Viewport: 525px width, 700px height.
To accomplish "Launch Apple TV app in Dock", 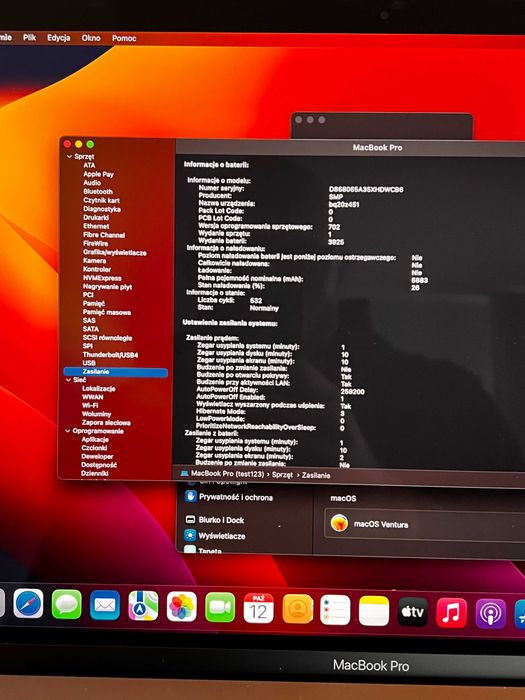I will [412, 612].
